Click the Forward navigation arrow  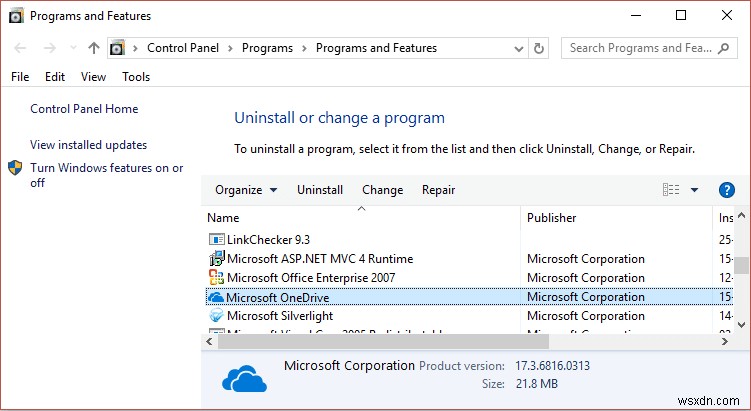coord(50,48)
